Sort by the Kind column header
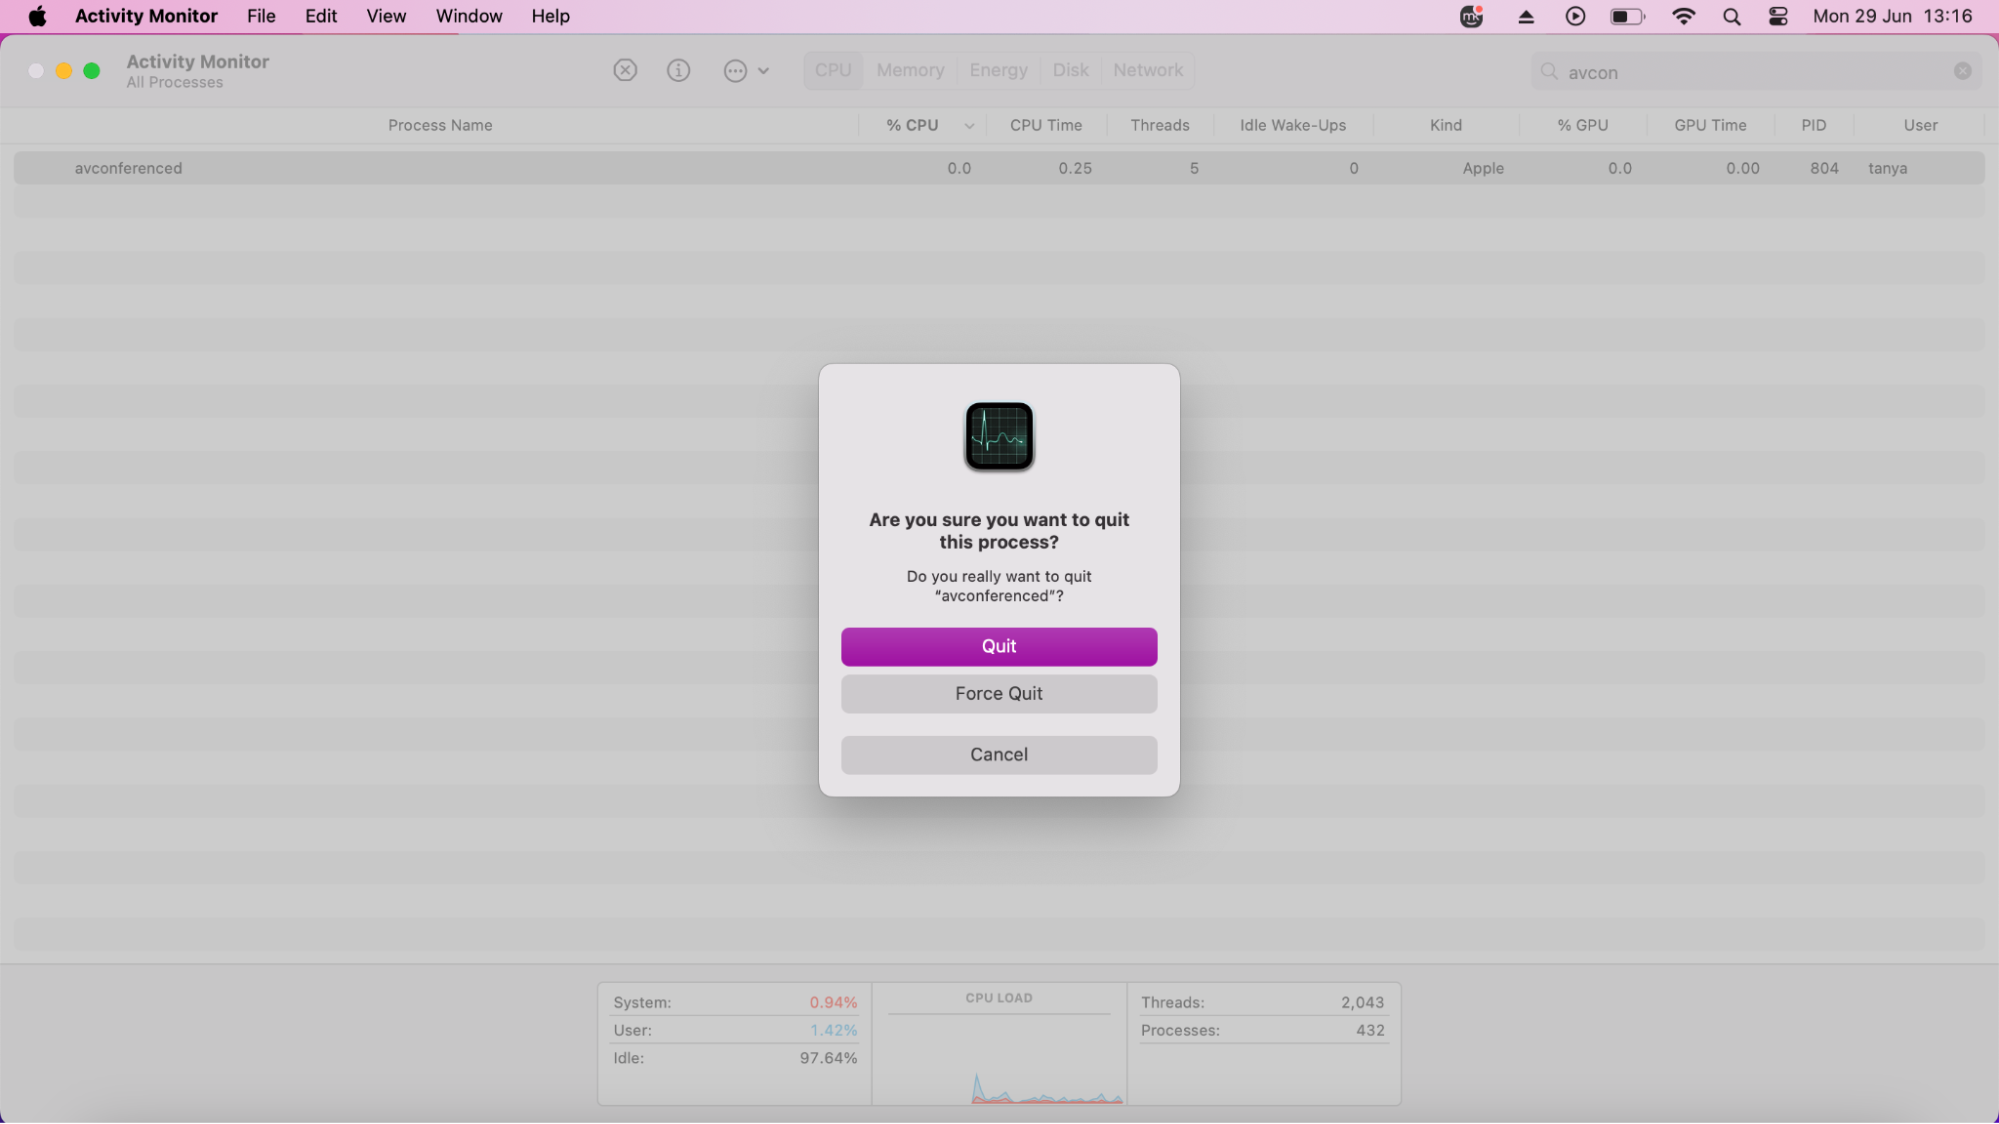 coord(1446,125)
